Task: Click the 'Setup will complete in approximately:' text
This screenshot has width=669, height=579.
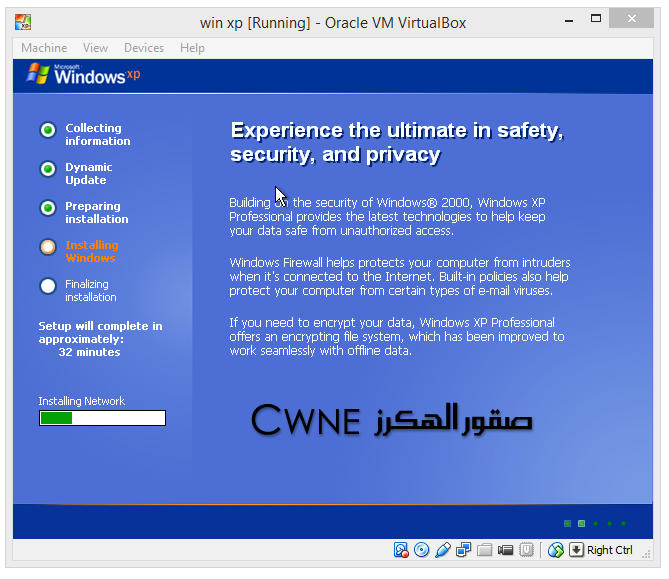Action: click(x=100, y=332)
